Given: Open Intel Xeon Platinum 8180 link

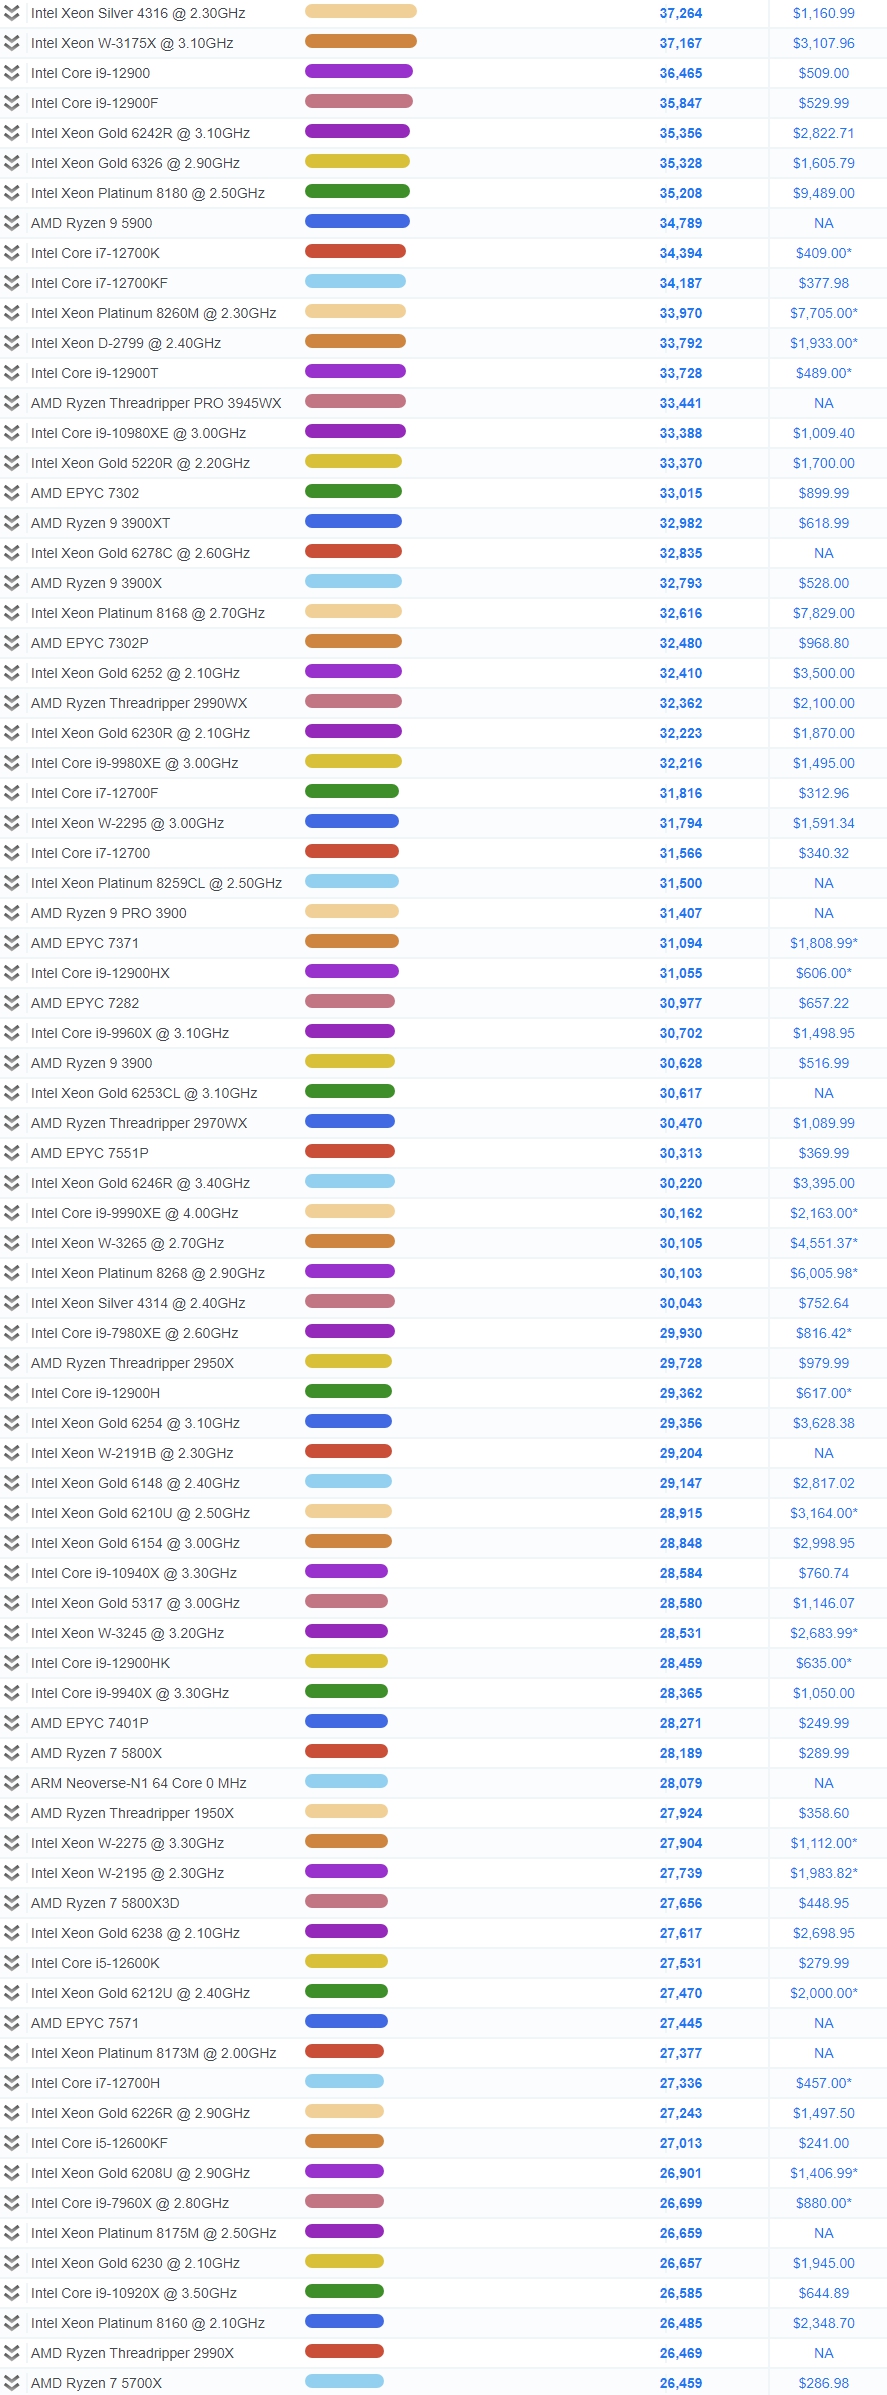Looking at the screenshot, I should pyautogui.click(x=148, y=193).
